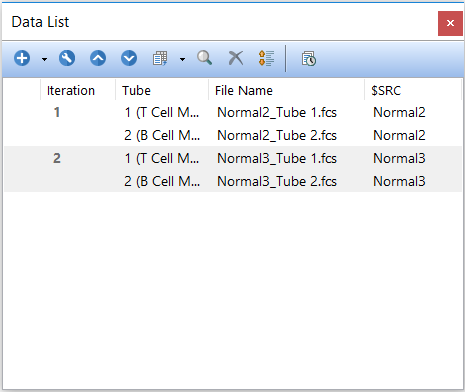
Task: Click the columns list icon
Action: tap(160, 59)
